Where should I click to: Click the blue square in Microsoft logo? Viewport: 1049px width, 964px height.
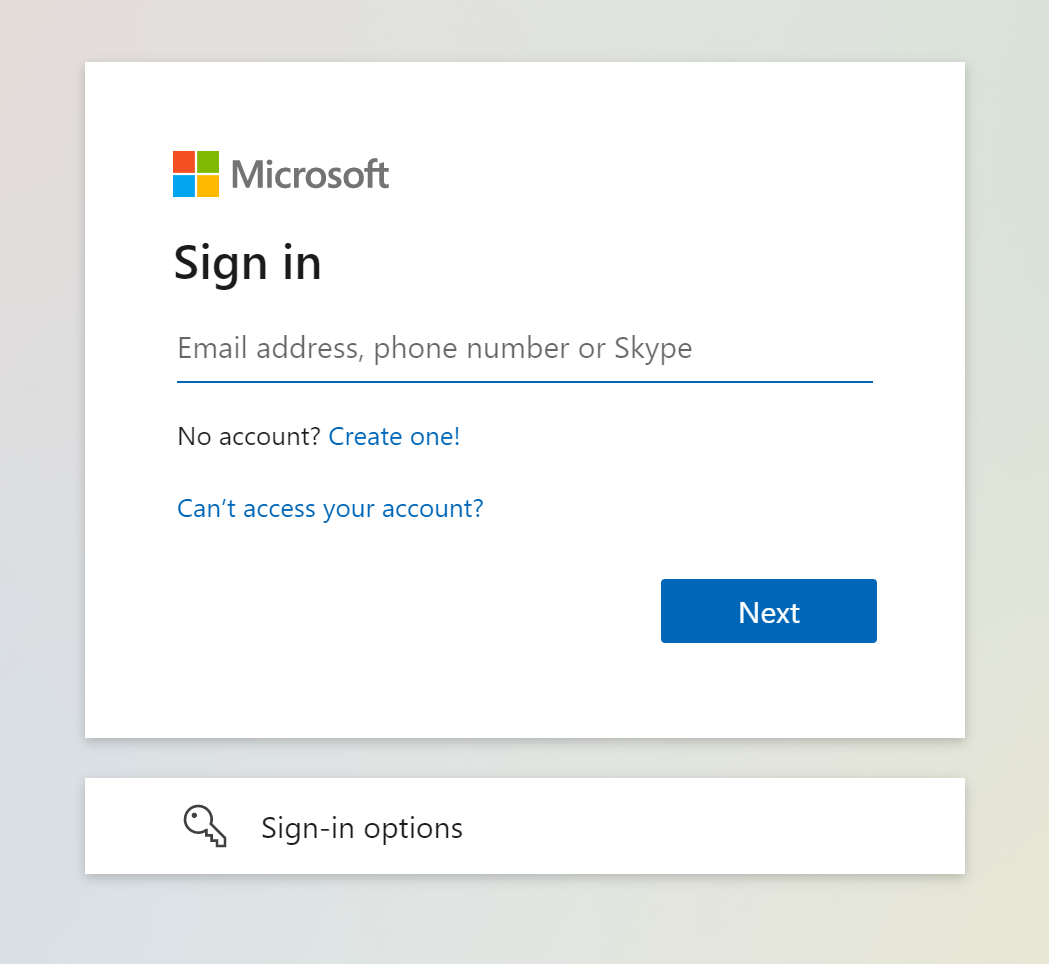pos(184,186)
